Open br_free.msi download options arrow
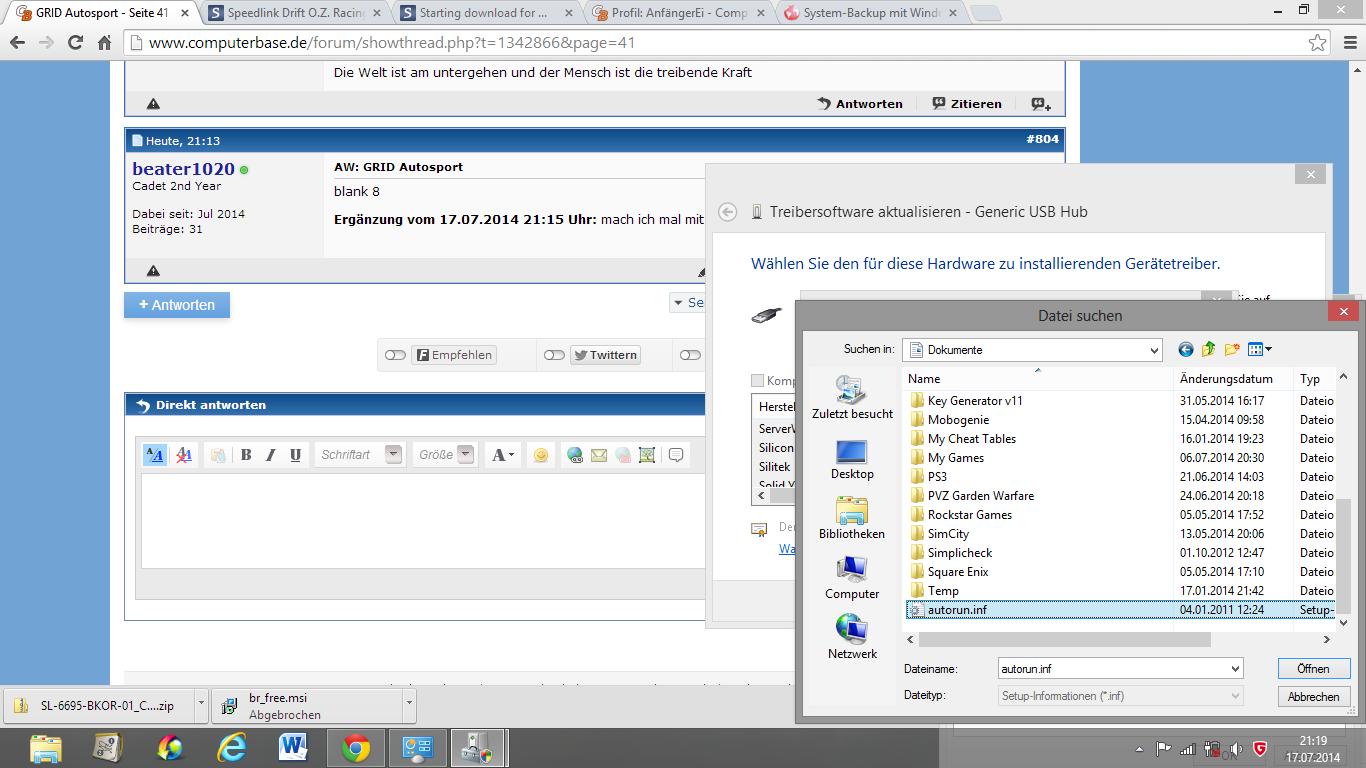1366x768 pixels. tap(409, 705)
